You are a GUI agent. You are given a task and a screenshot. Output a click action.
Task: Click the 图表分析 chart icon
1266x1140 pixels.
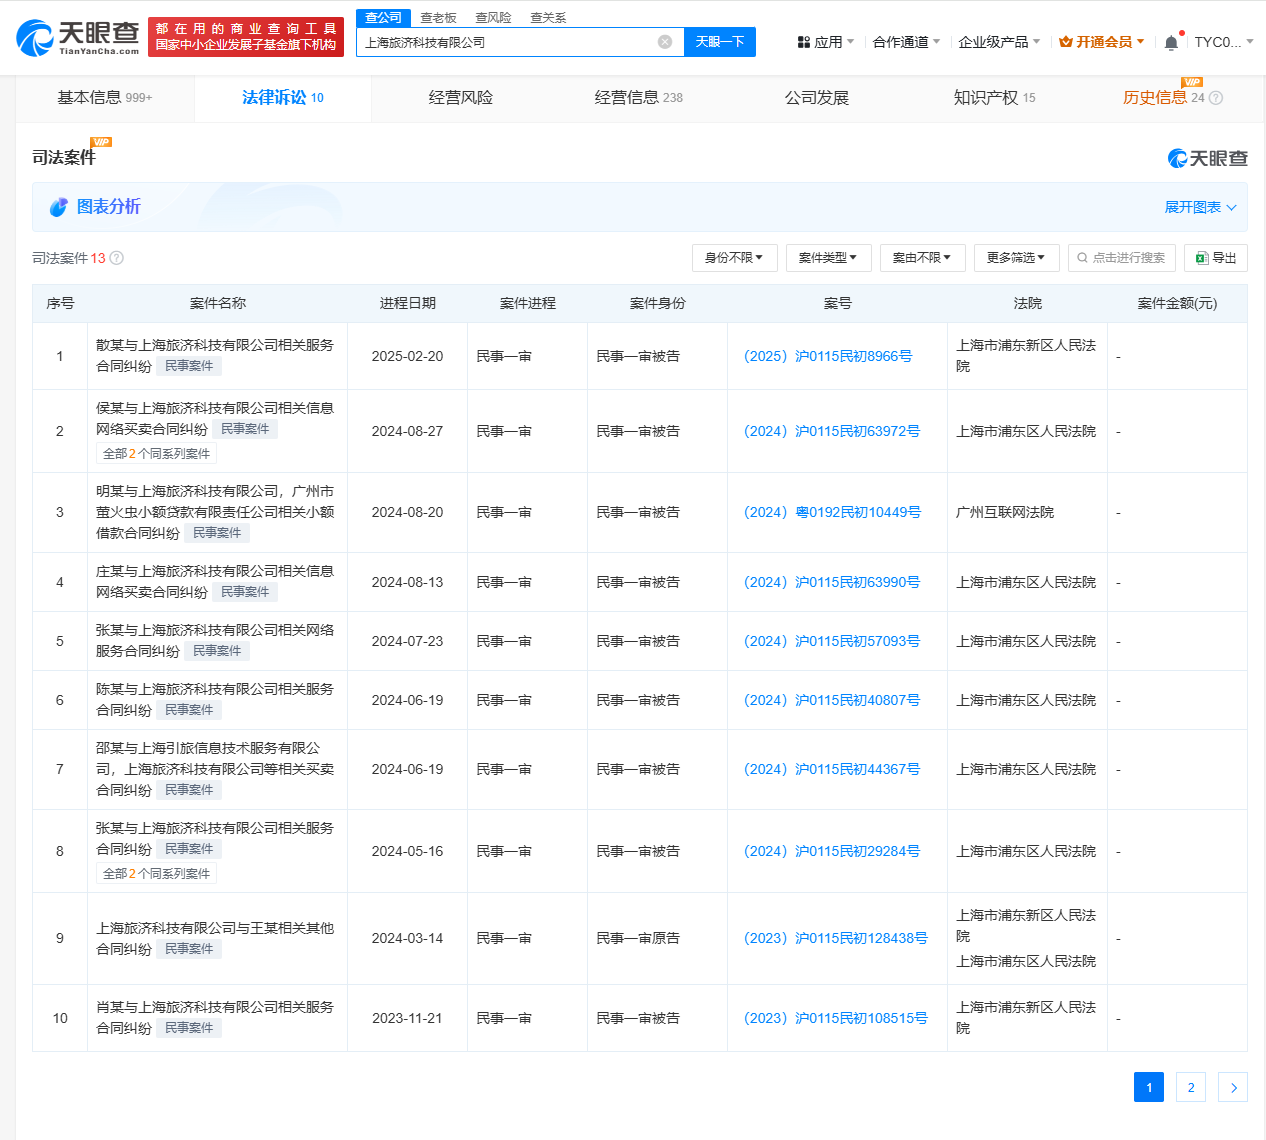point(59,207)
